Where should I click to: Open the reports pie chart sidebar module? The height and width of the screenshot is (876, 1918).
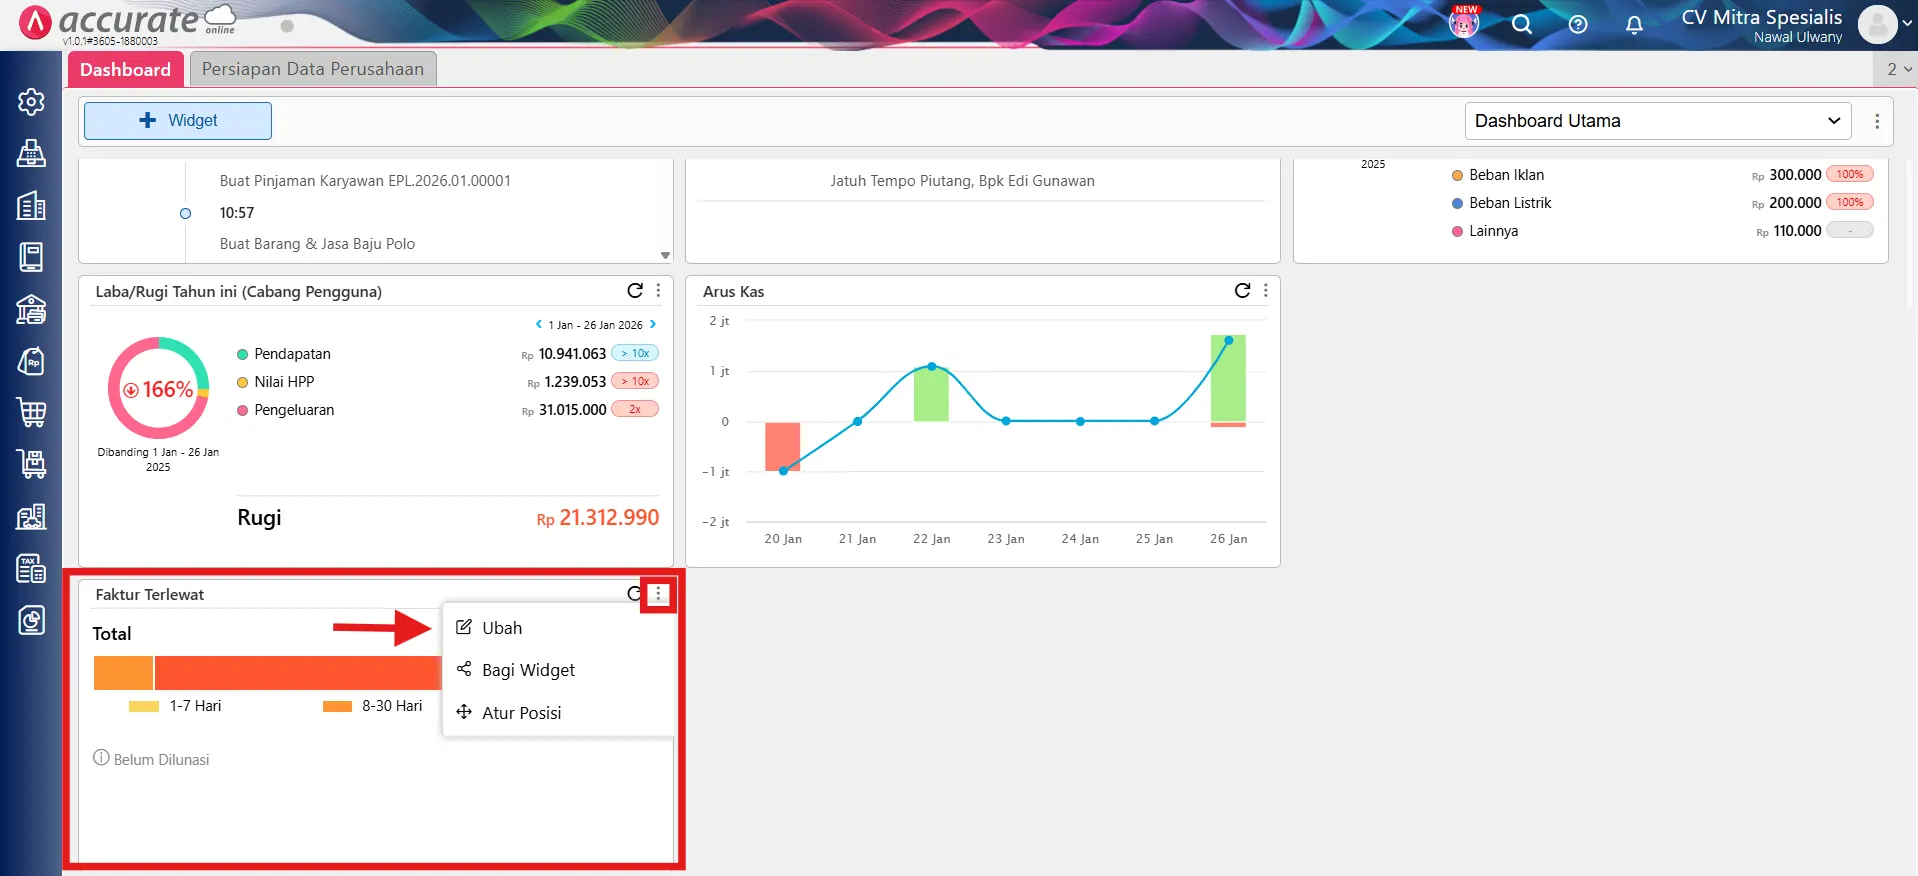(31, 620)
